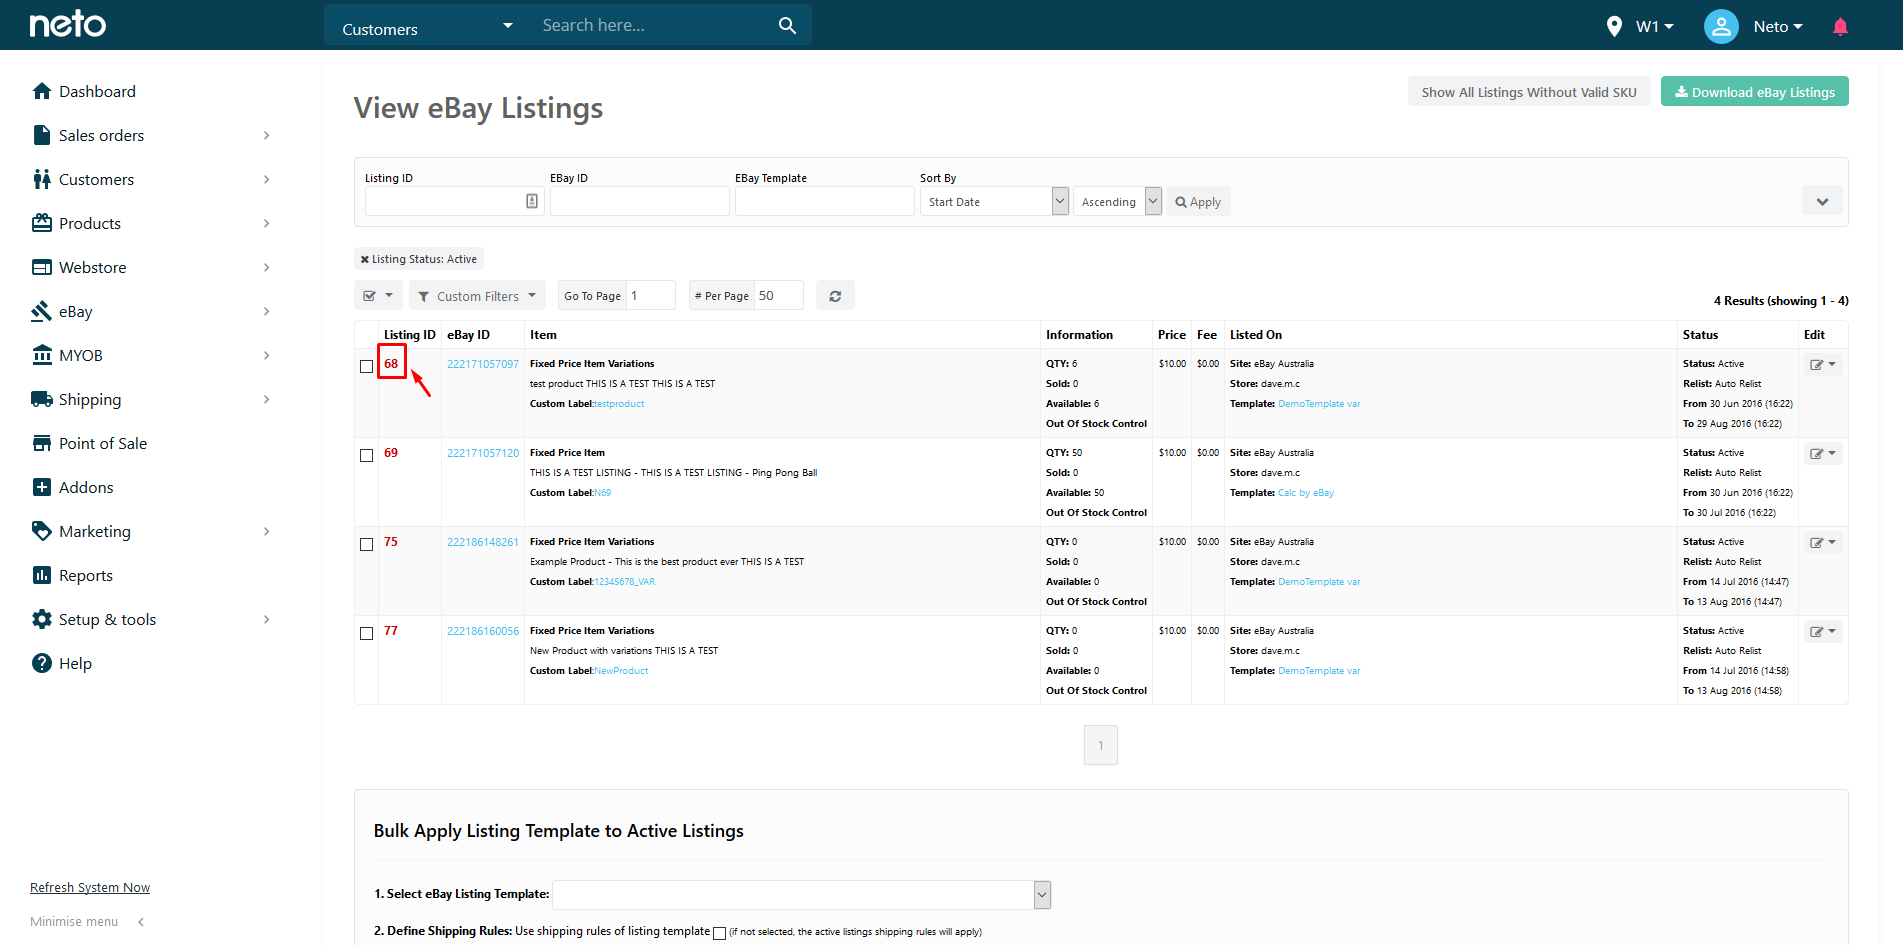
Task: Click the Addons plus icon
Action: 41,487
